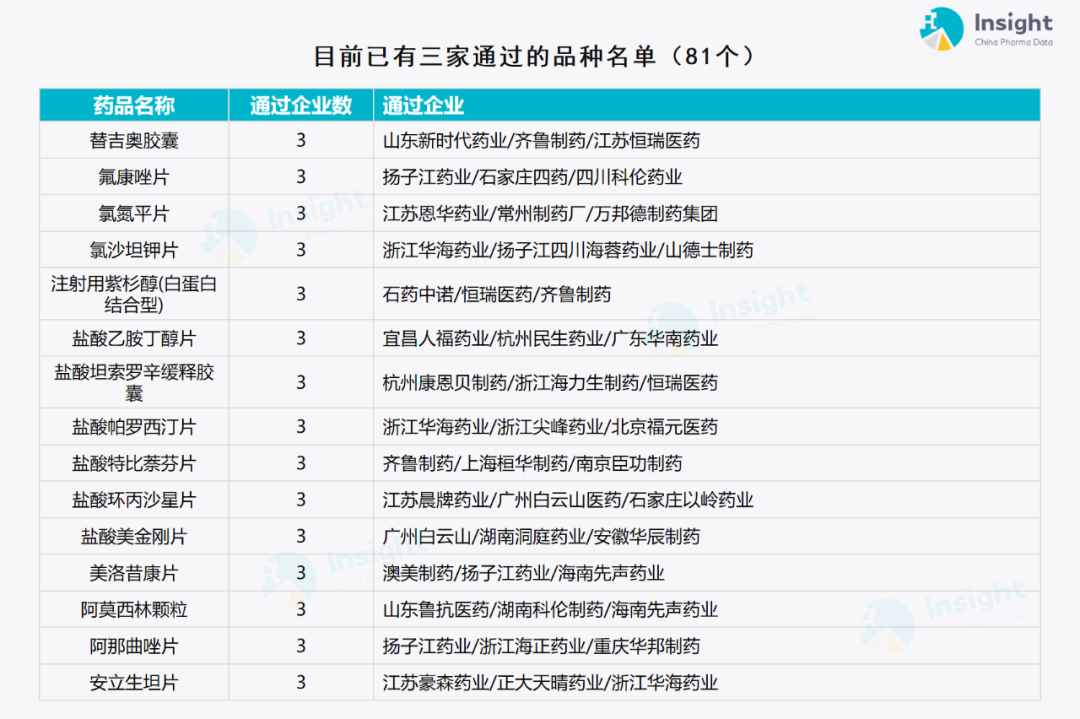The image size is (1080, 719).
Task: Click the 药品名称 column header
Action: 134,105
